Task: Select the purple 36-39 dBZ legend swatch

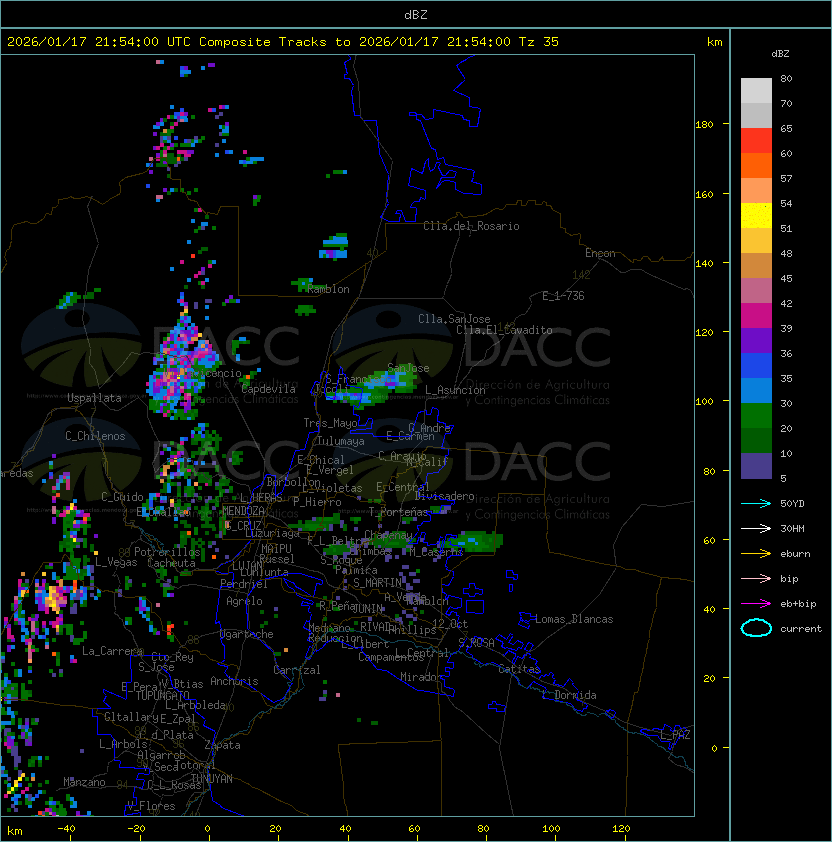Action: pos(756,340)
